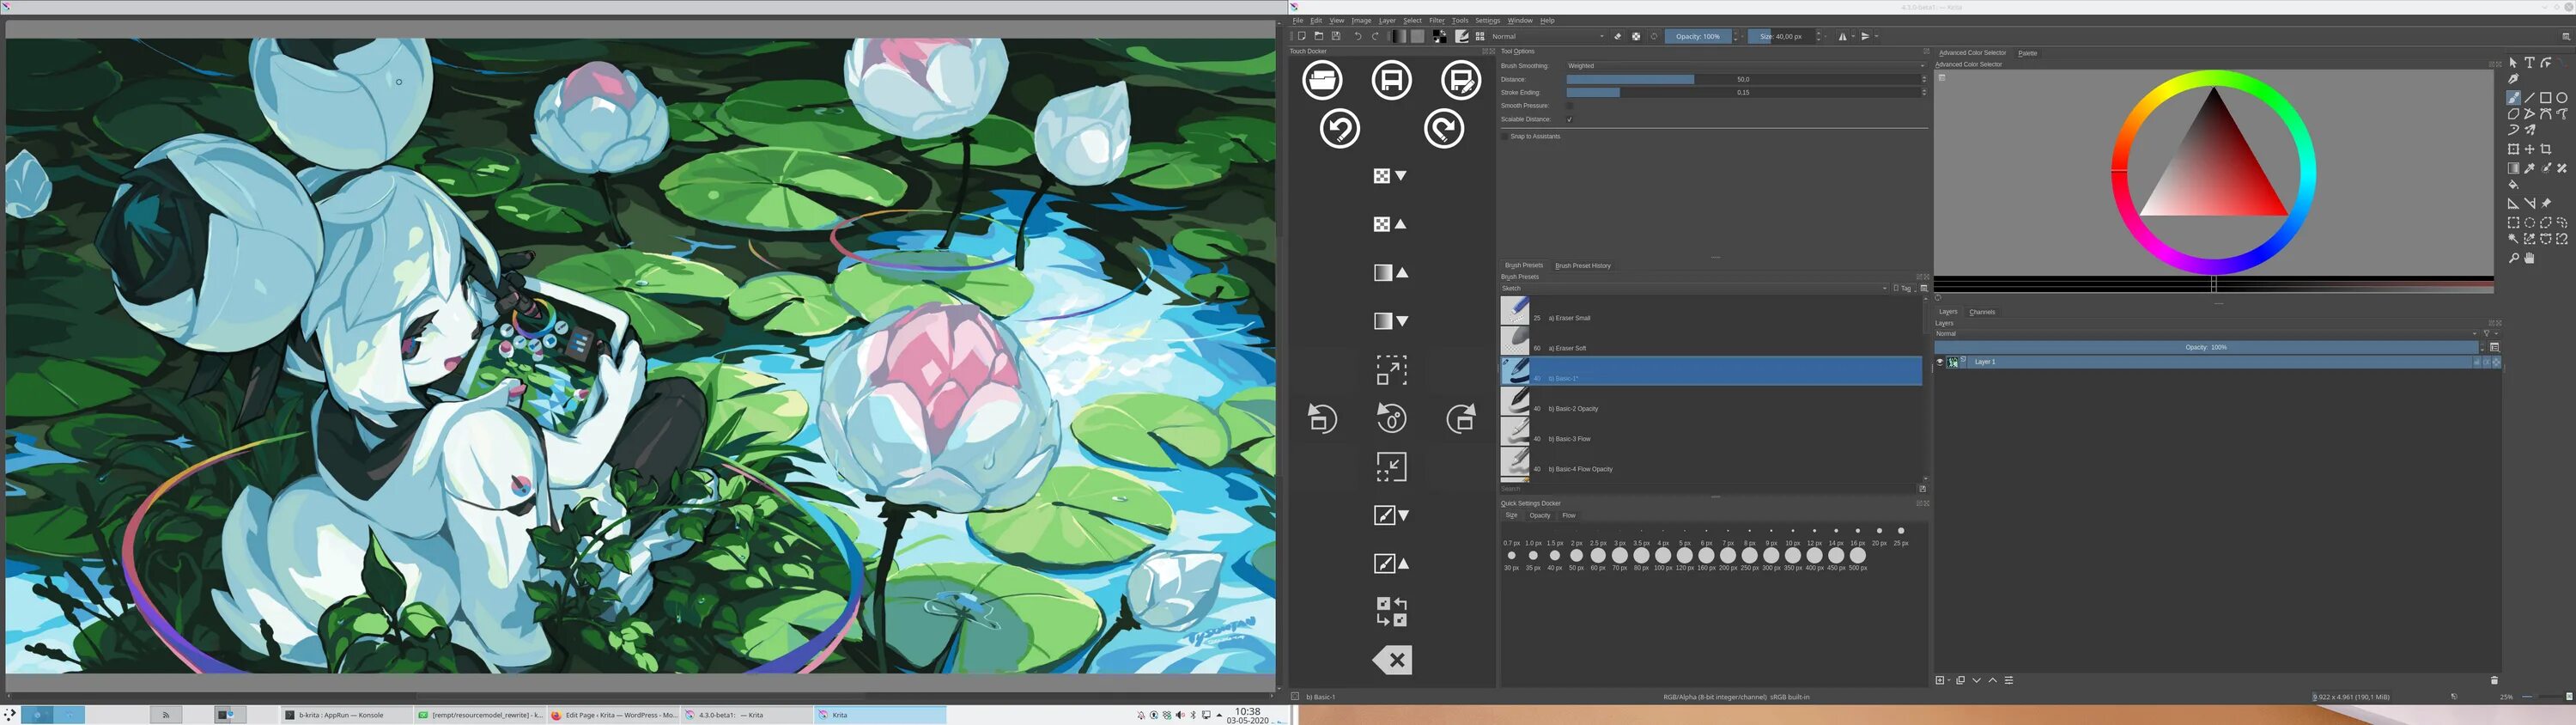Click the large Redo button in Touch Docker

(1443, 129)
